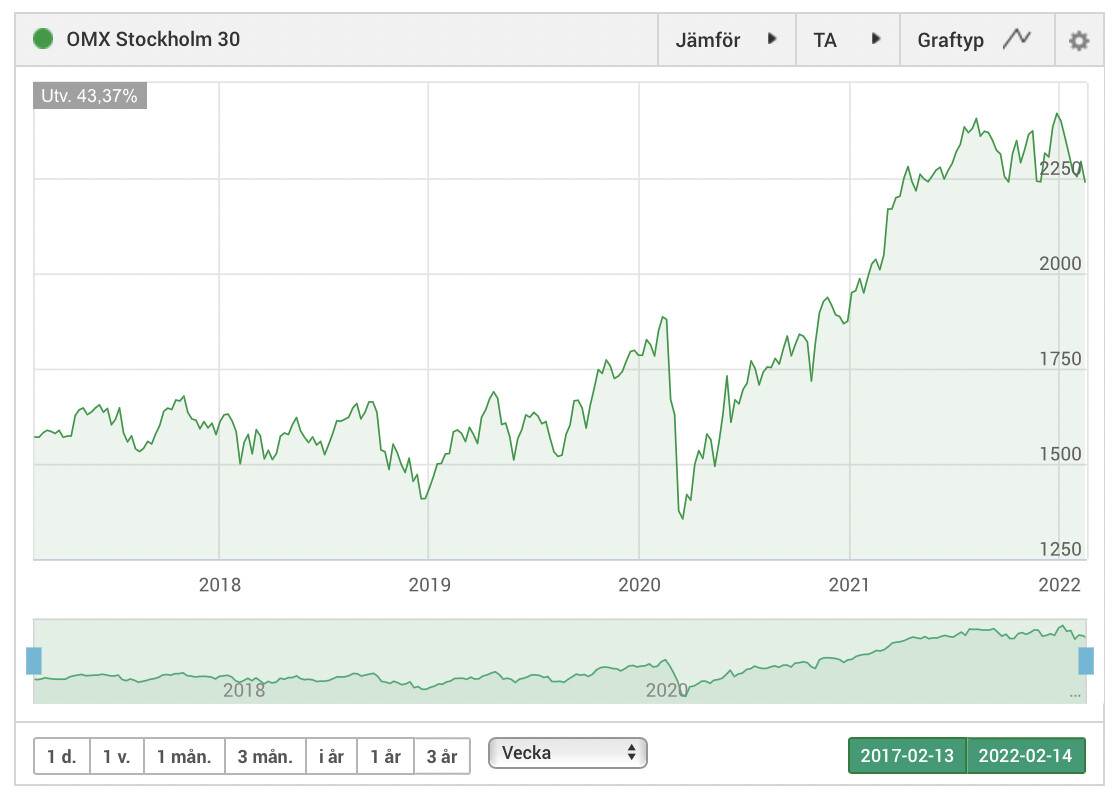Select the 1 d. time range
This screenshot has height=800, width=1112.
coord(62,757)
